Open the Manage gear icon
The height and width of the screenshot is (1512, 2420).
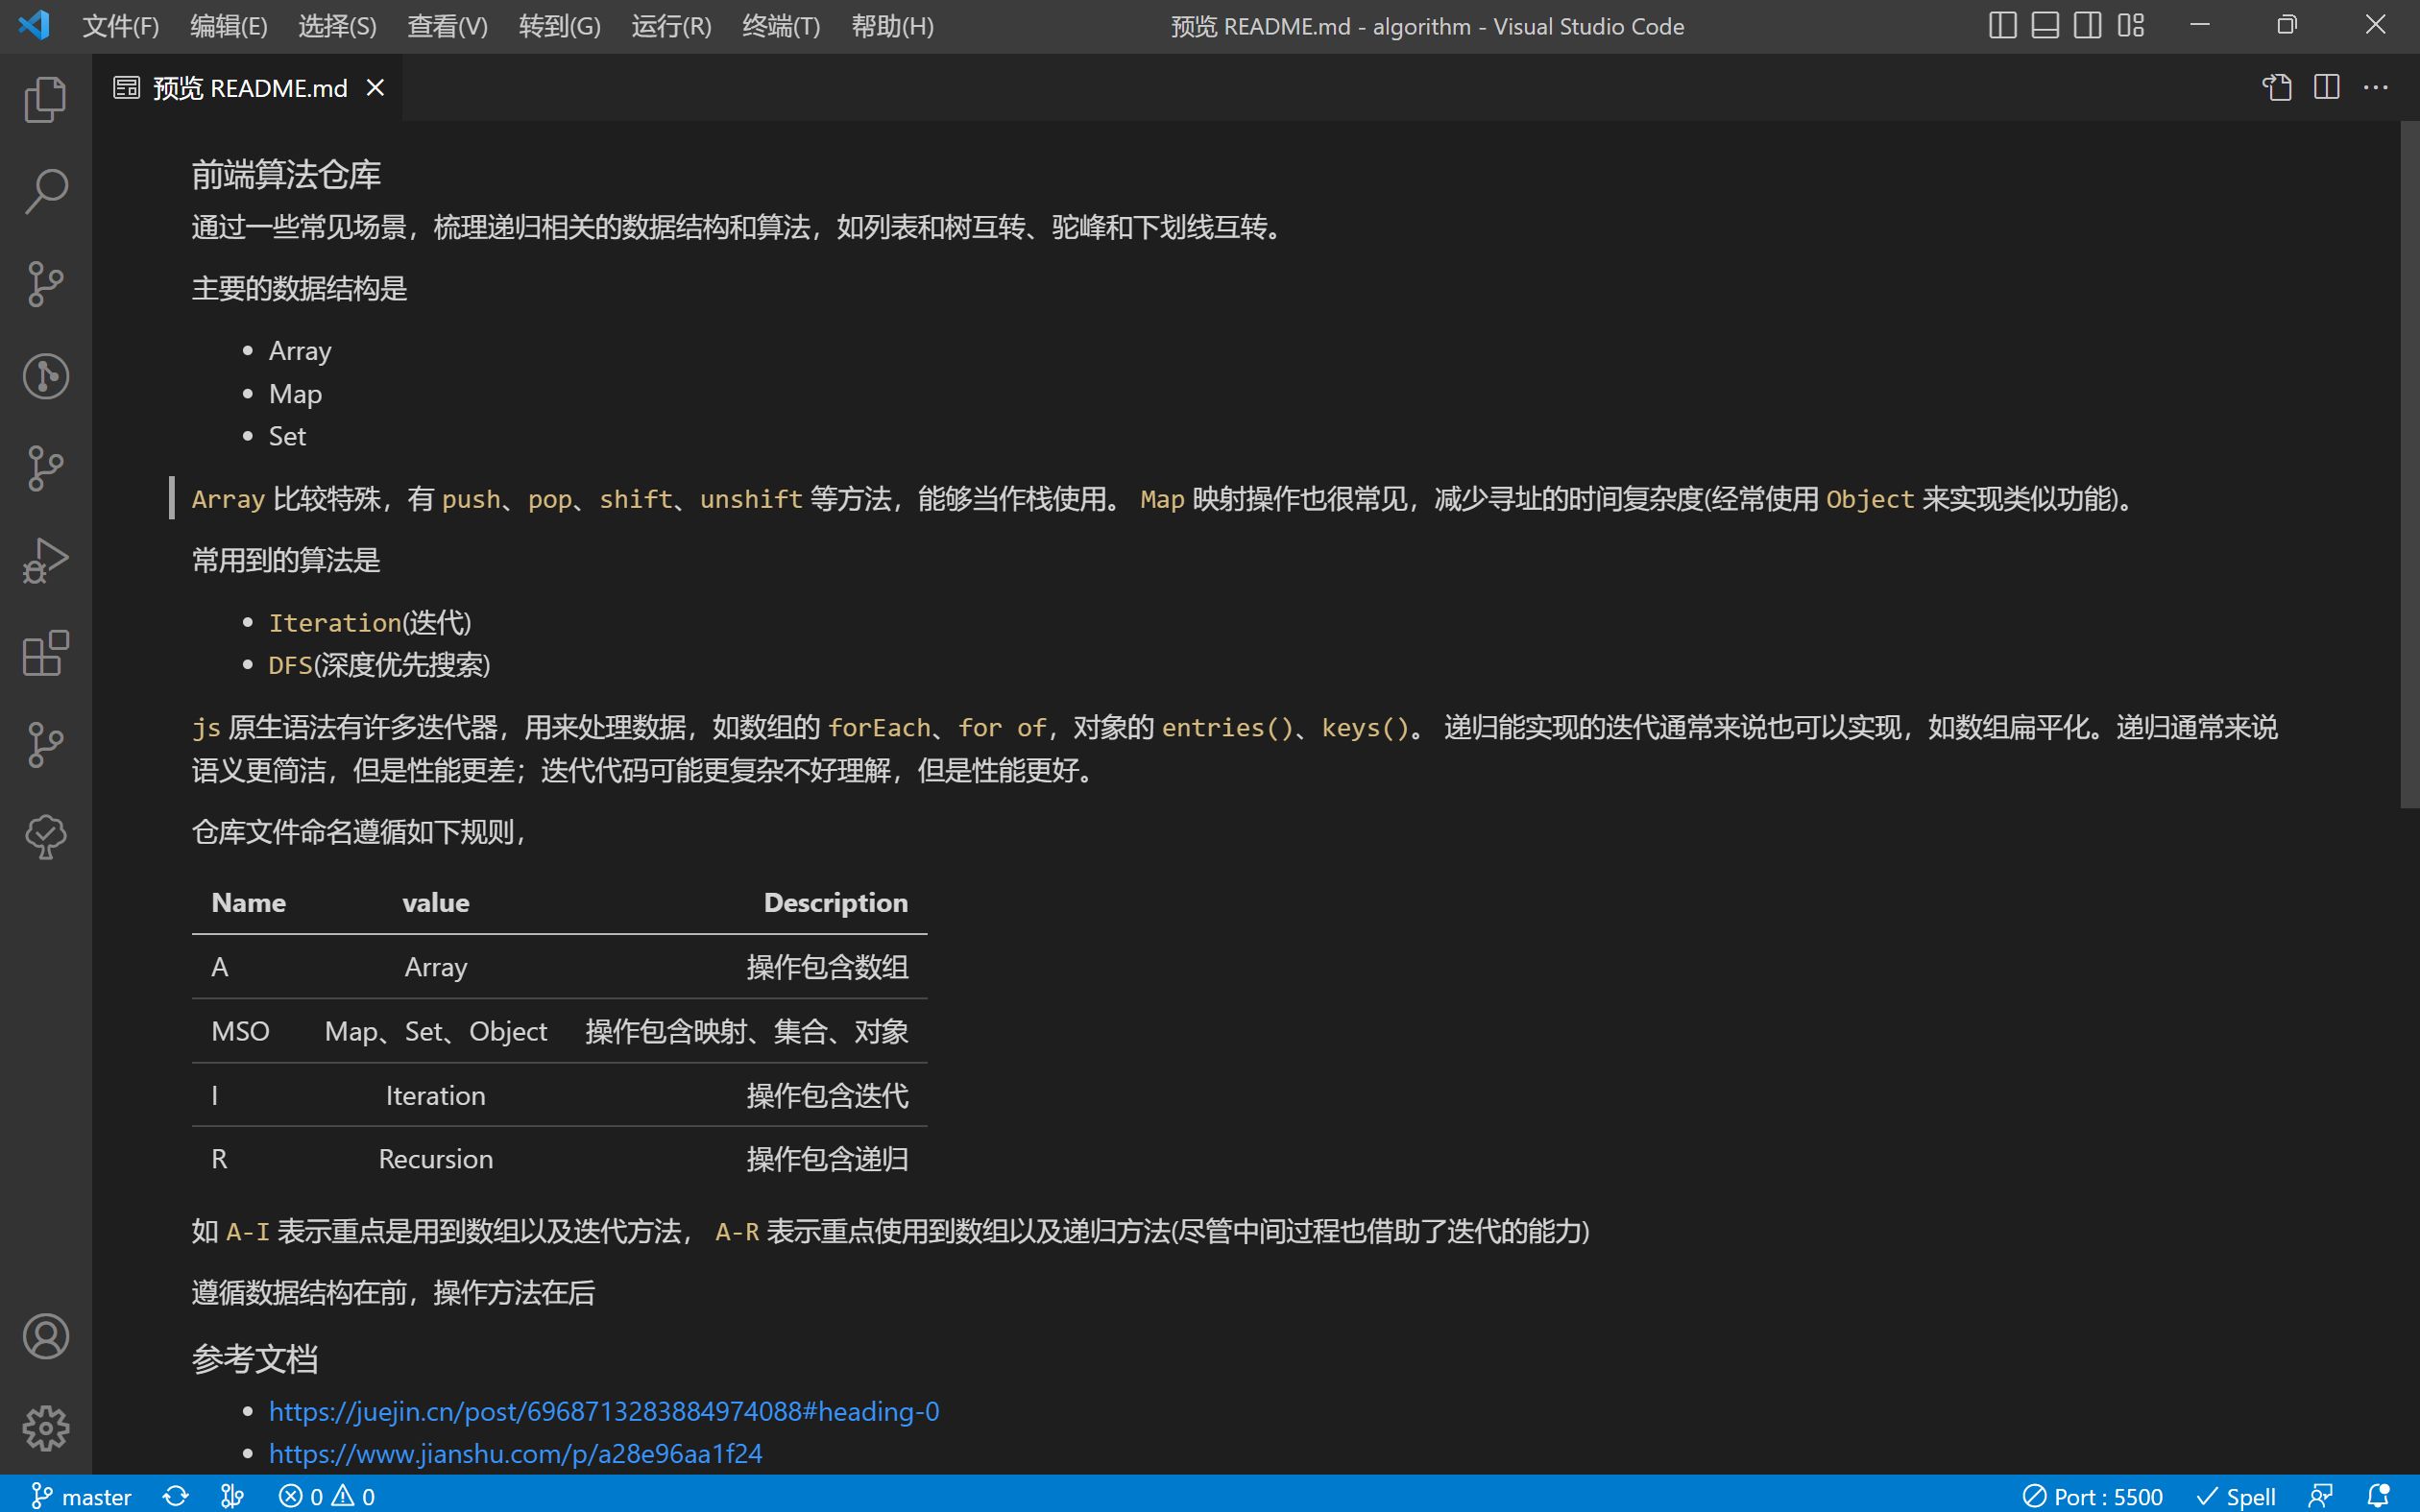pyautogui.click(x=46, y=1428)
